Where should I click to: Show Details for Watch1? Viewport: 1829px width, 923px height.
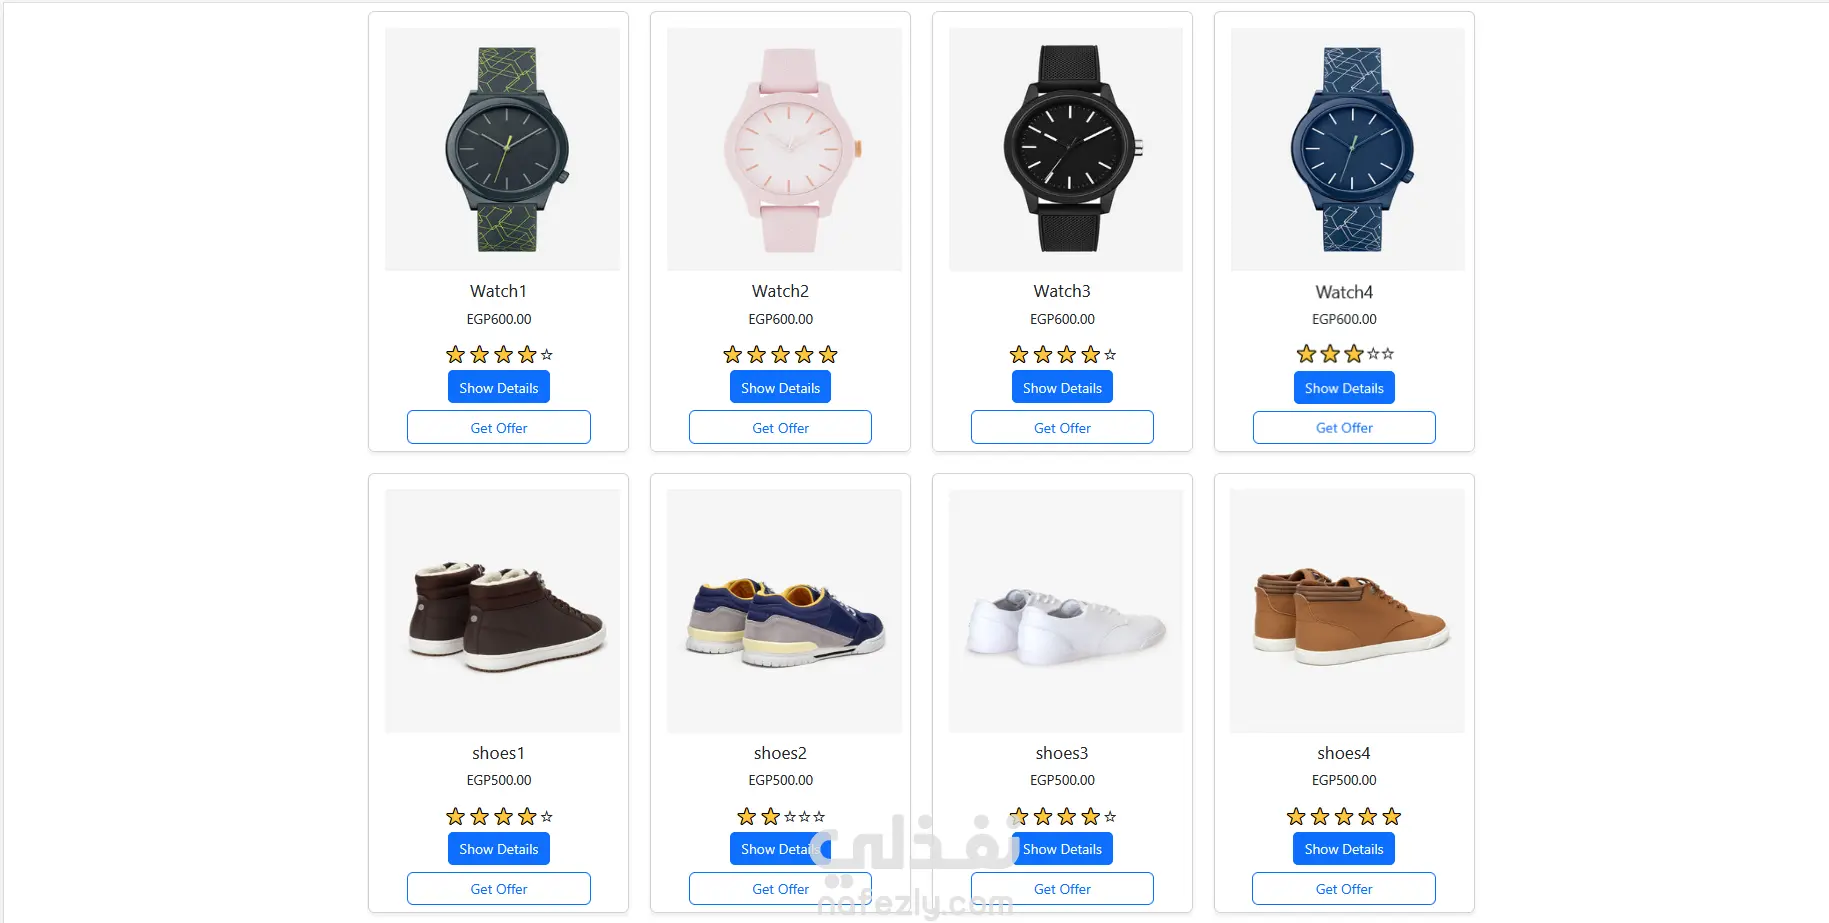pyautogui.click(x=499, y=387)
